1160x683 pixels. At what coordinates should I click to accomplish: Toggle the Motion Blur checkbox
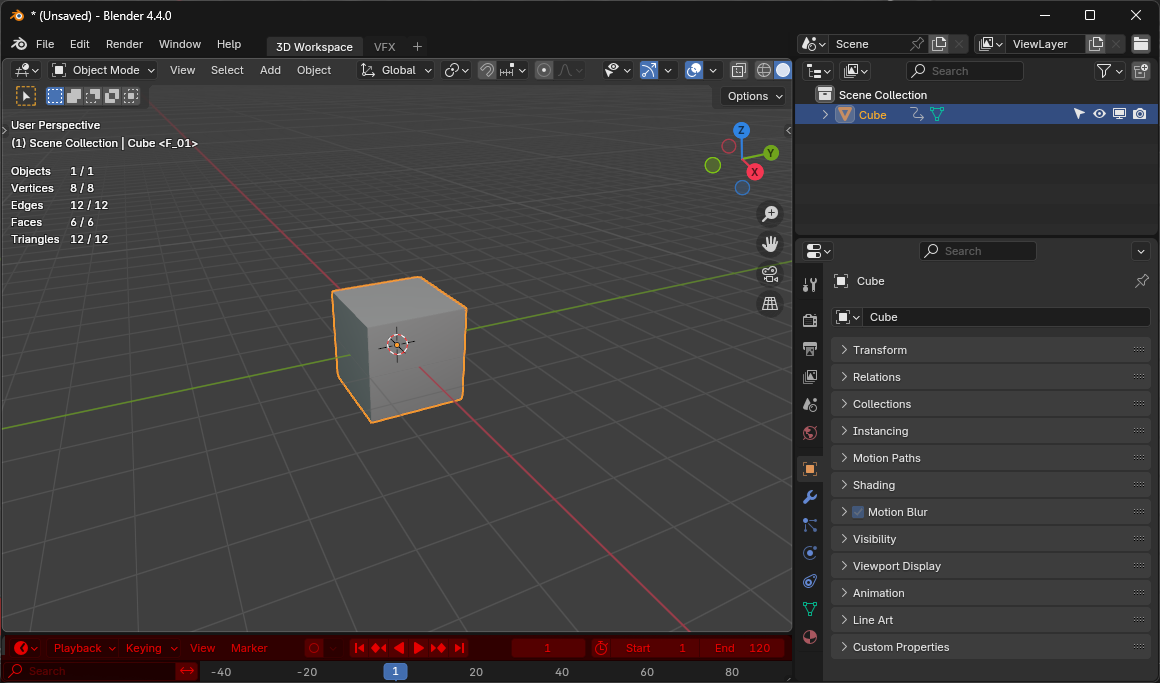pos(858,512)
